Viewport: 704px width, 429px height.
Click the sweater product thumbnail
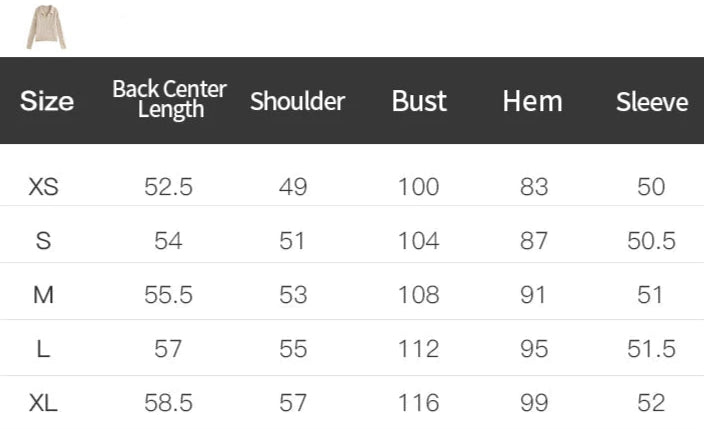[x=45, y=27]
